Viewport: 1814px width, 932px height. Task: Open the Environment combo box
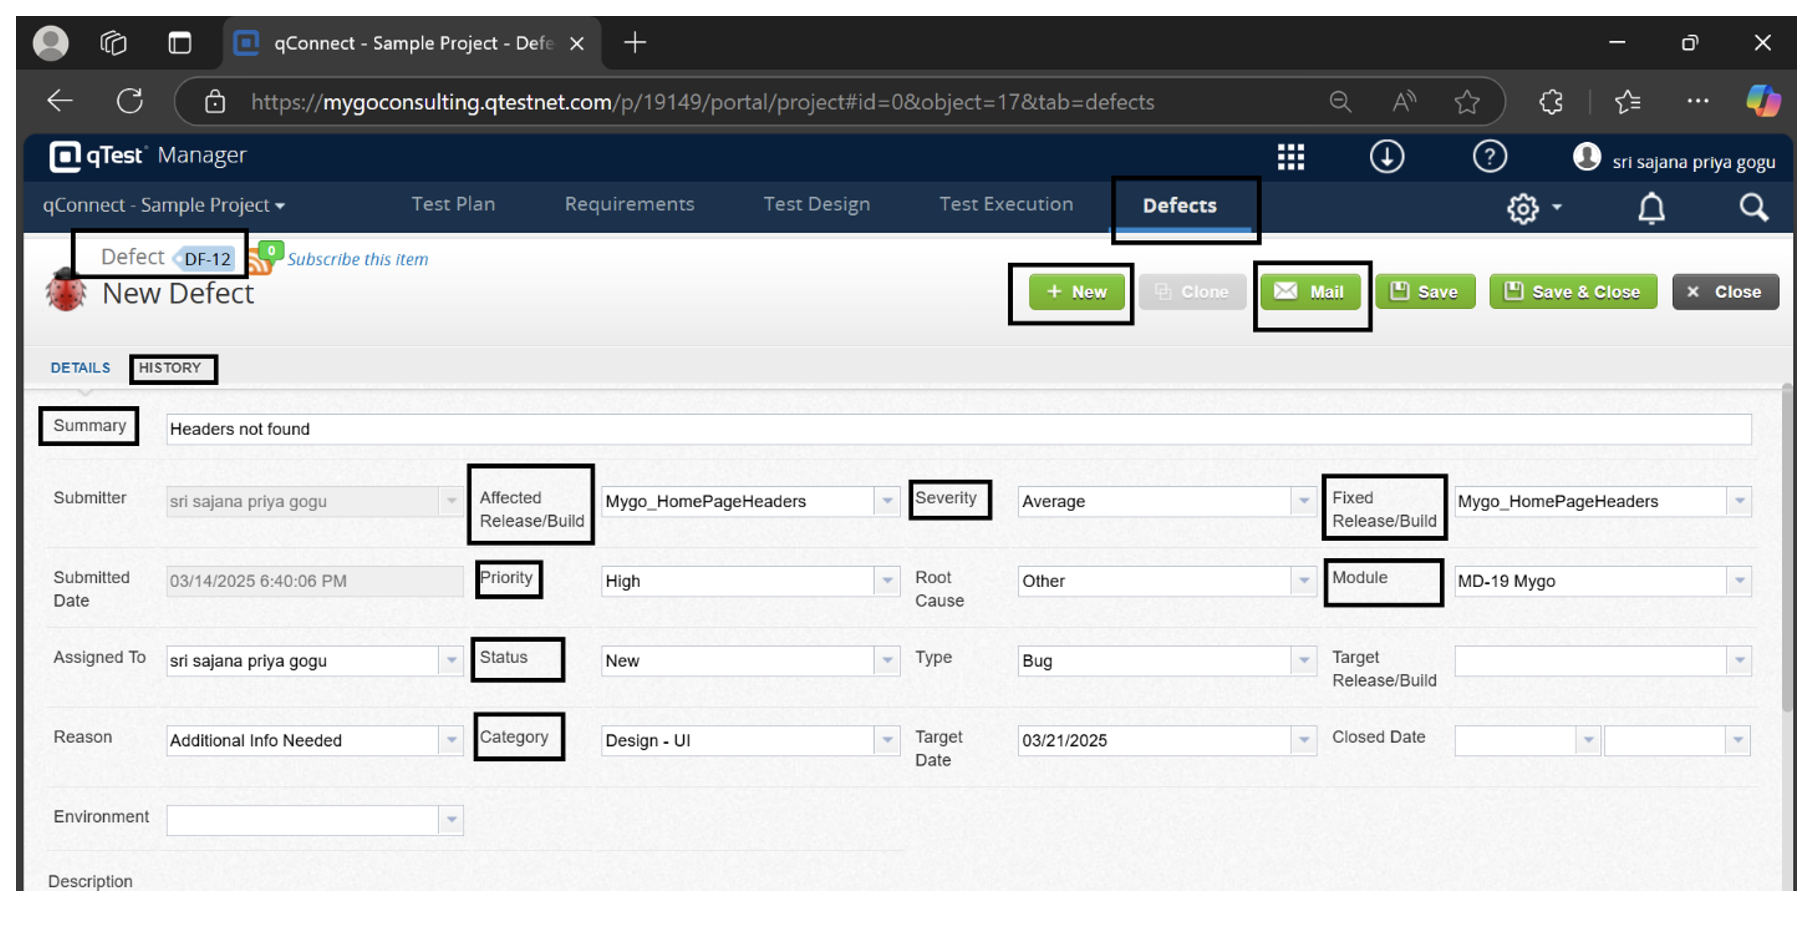tap(452, 819)
